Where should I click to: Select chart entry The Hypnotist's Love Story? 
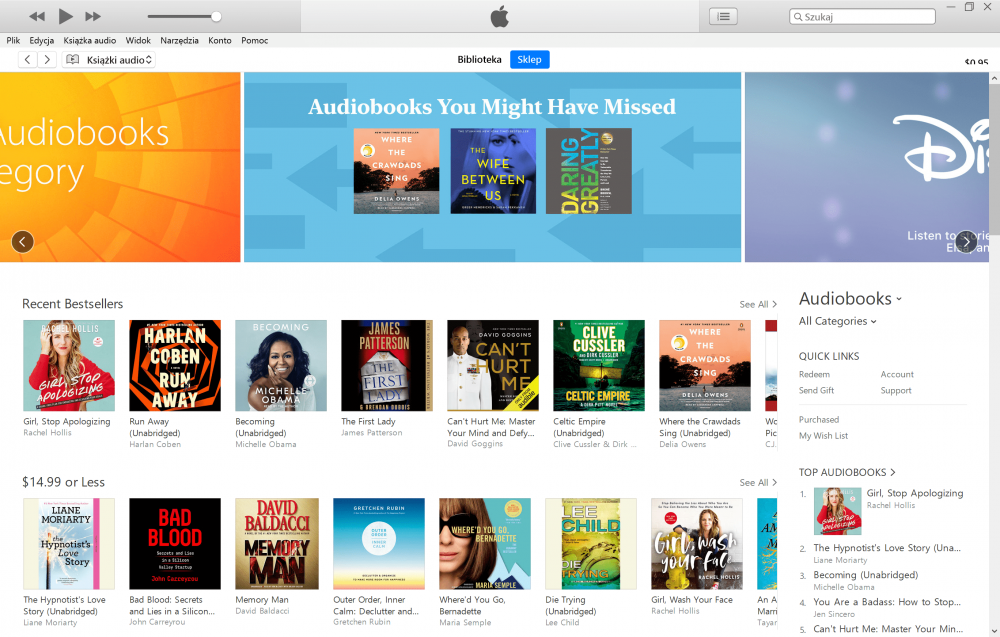coord(886,548)
